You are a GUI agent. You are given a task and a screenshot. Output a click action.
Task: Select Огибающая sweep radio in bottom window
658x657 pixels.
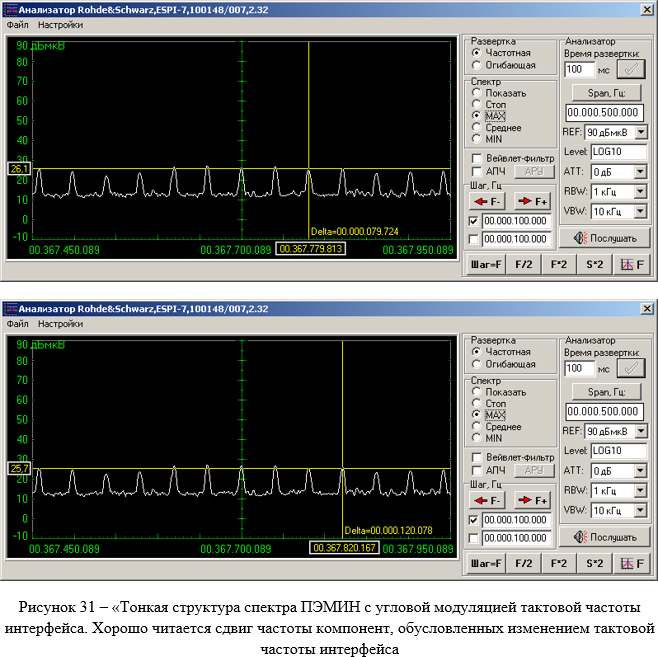click(476, 364)
